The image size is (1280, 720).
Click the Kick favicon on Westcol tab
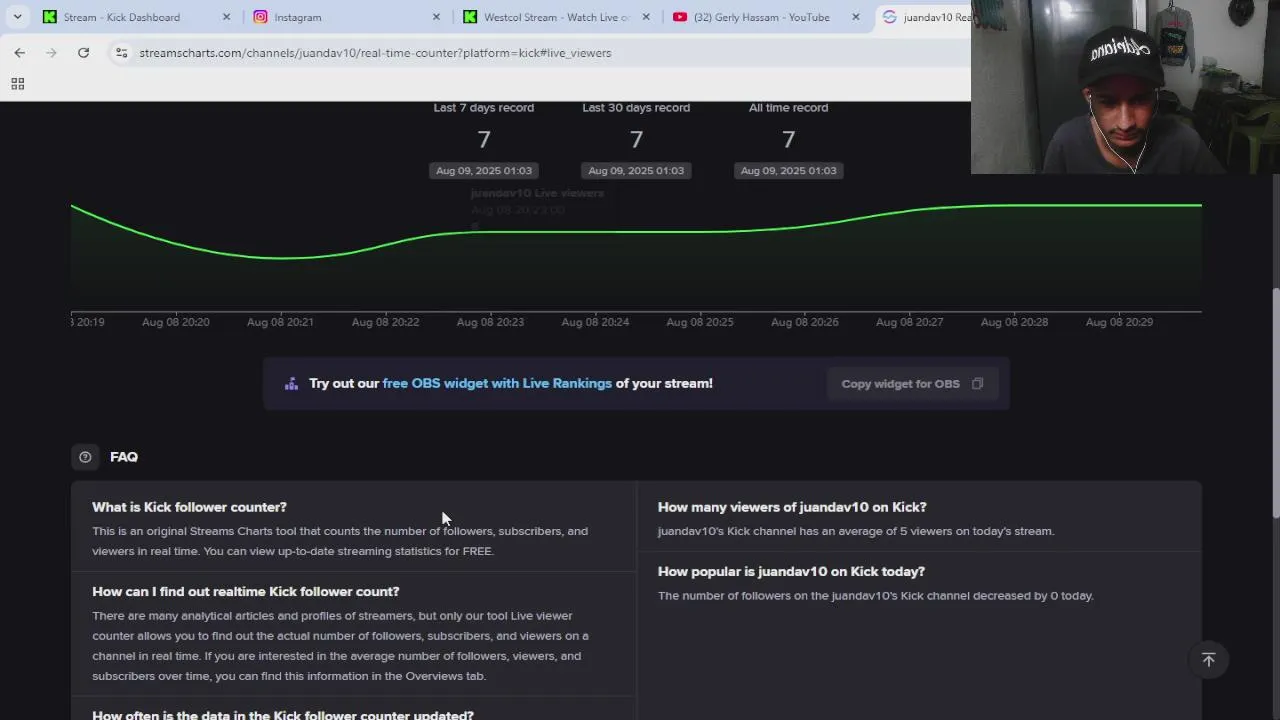click(470, 17)
